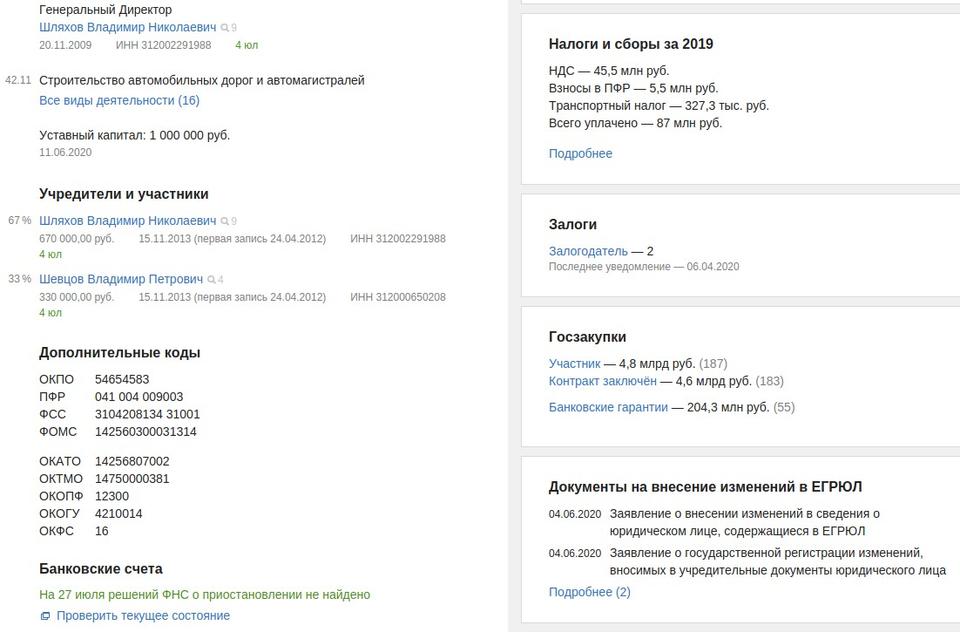This screenshot has height=632, width=960.
Task: Open founder Шляхов with 67% share
Action: pyautogui.click(x=127, y=221)
